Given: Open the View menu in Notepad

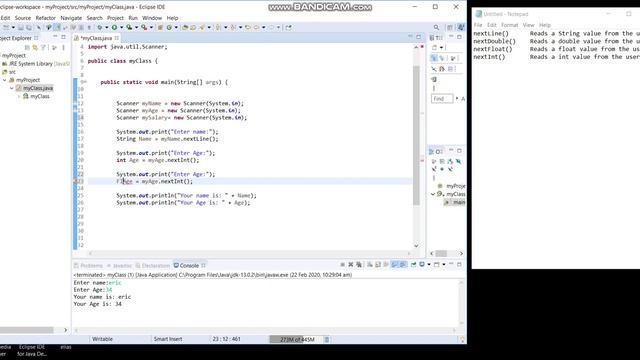Looking at the screenshot, I should tap(528, 25).
